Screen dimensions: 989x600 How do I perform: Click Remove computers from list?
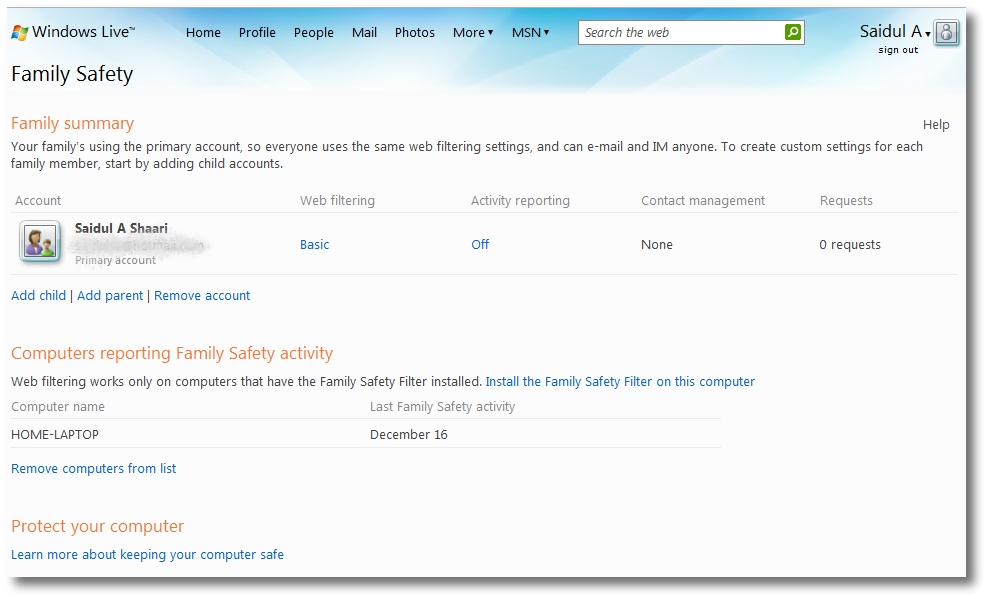pos(93,469)
